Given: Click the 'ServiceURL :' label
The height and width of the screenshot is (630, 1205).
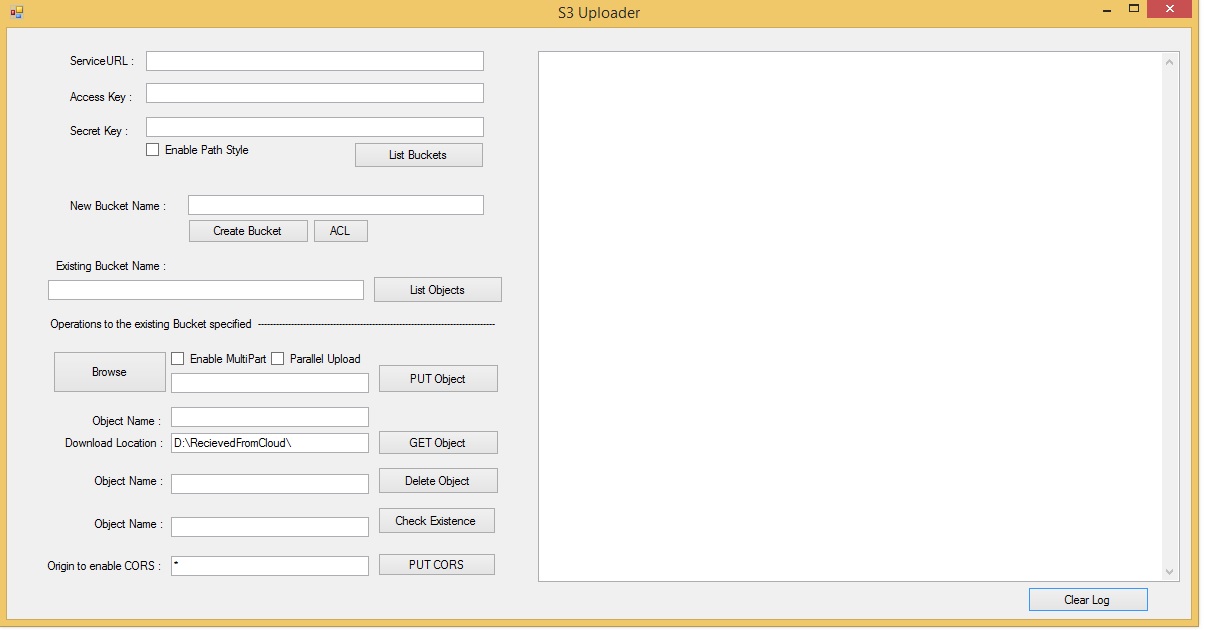Looking at the screenshot, I should click(102, 62).
